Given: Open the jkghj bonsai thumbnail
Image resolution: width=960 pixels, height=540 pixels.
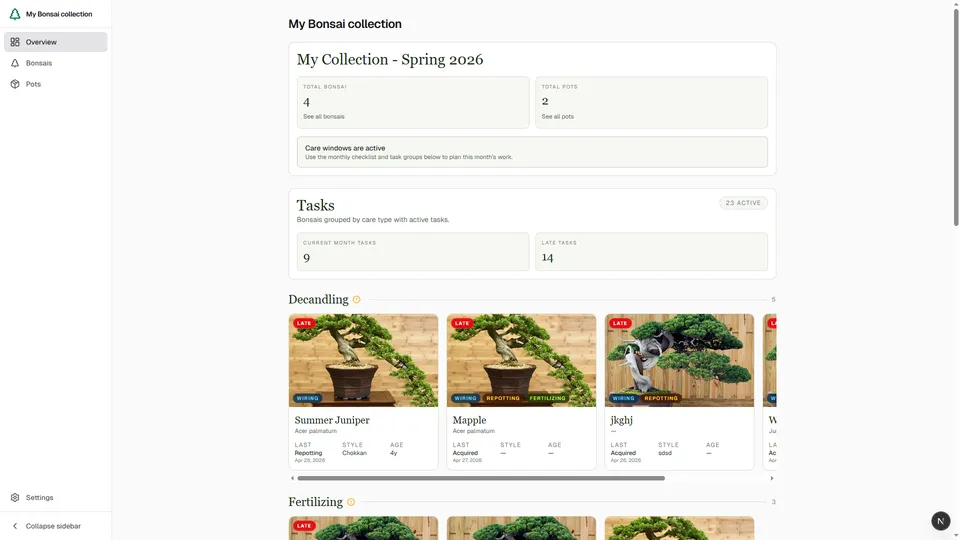Looking at the screenshot, I should 680,361.
